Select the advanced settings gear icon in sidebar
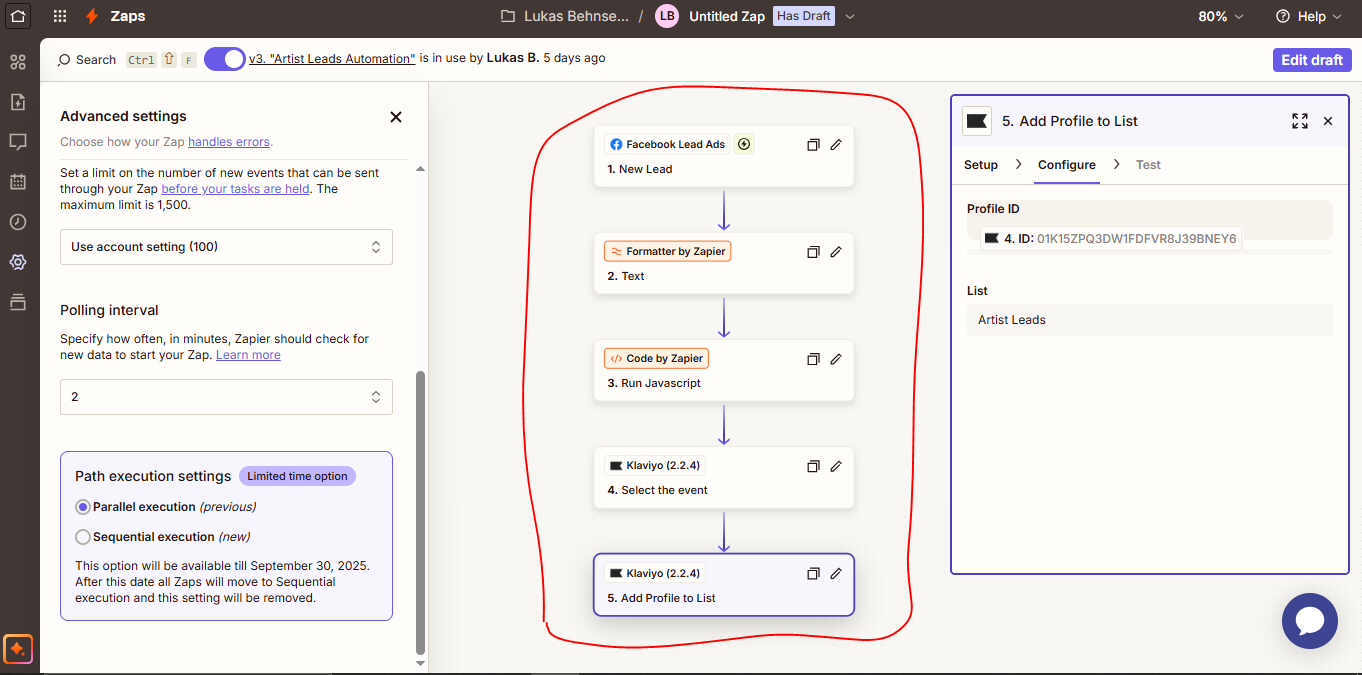Screen dimensions: 1362x675 point(18,262)
